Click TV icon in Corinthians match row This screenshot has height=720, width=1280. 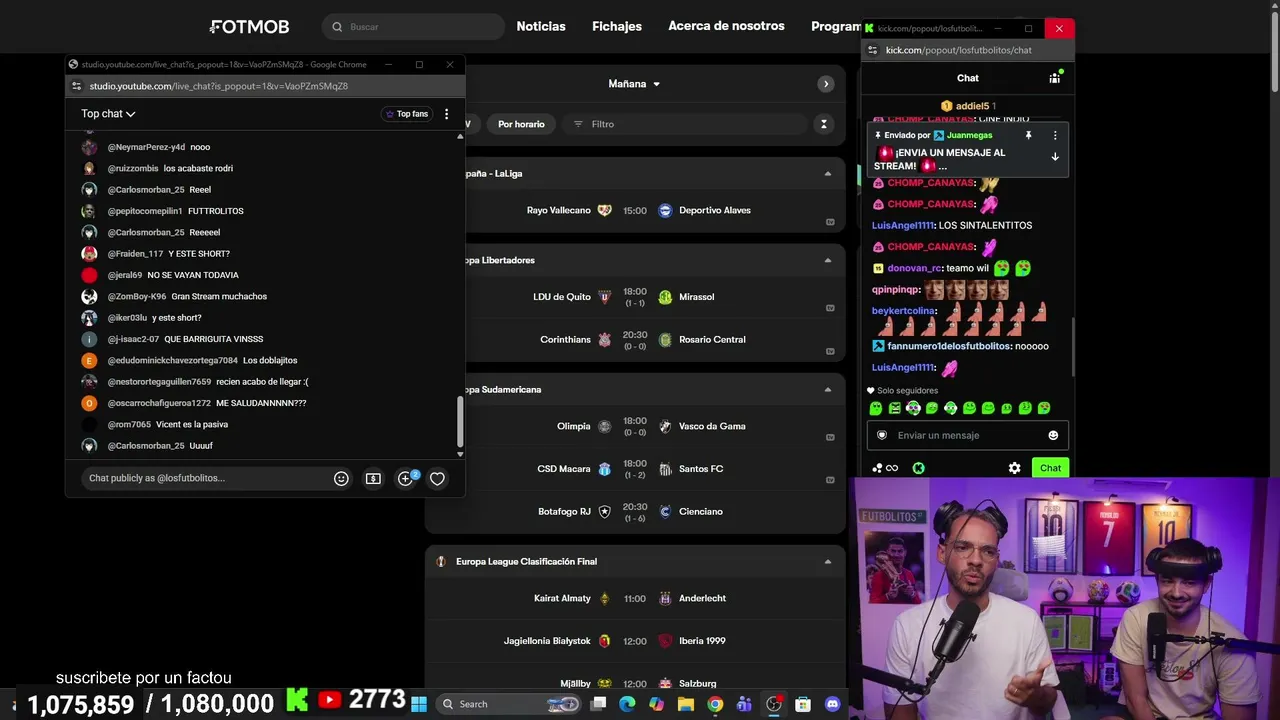tap(830, 351)
